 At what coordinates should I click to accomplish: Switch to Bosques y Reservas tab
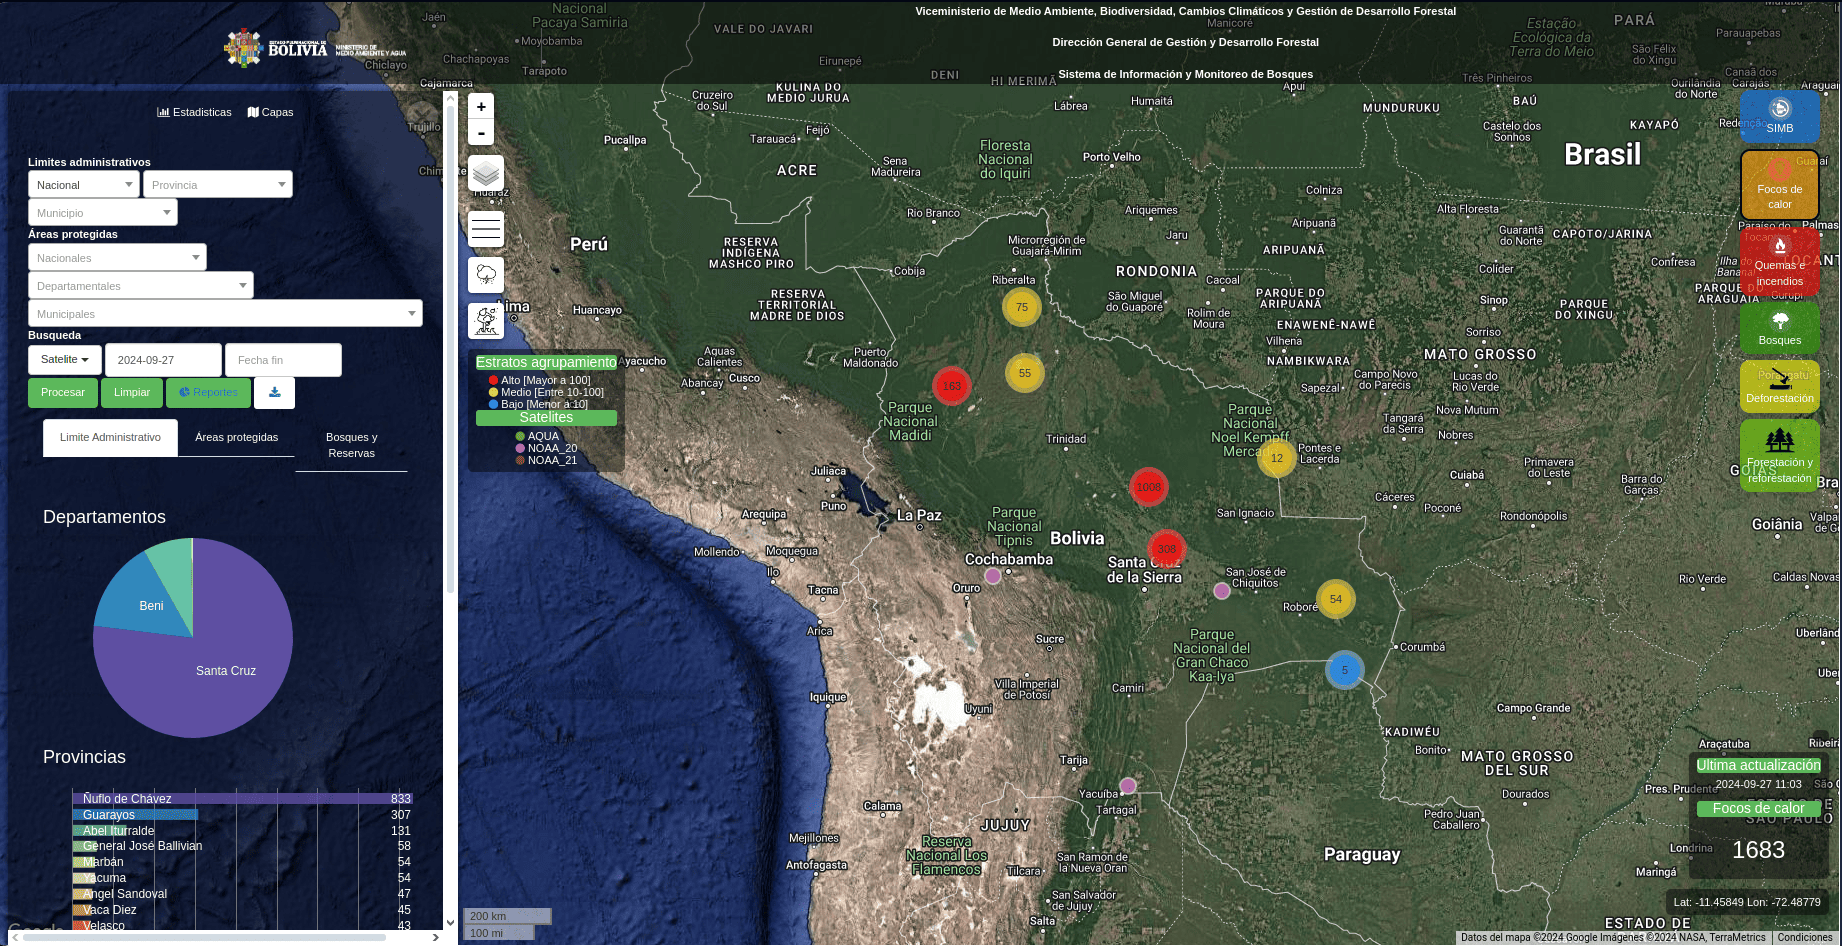[x=352, y=445]
